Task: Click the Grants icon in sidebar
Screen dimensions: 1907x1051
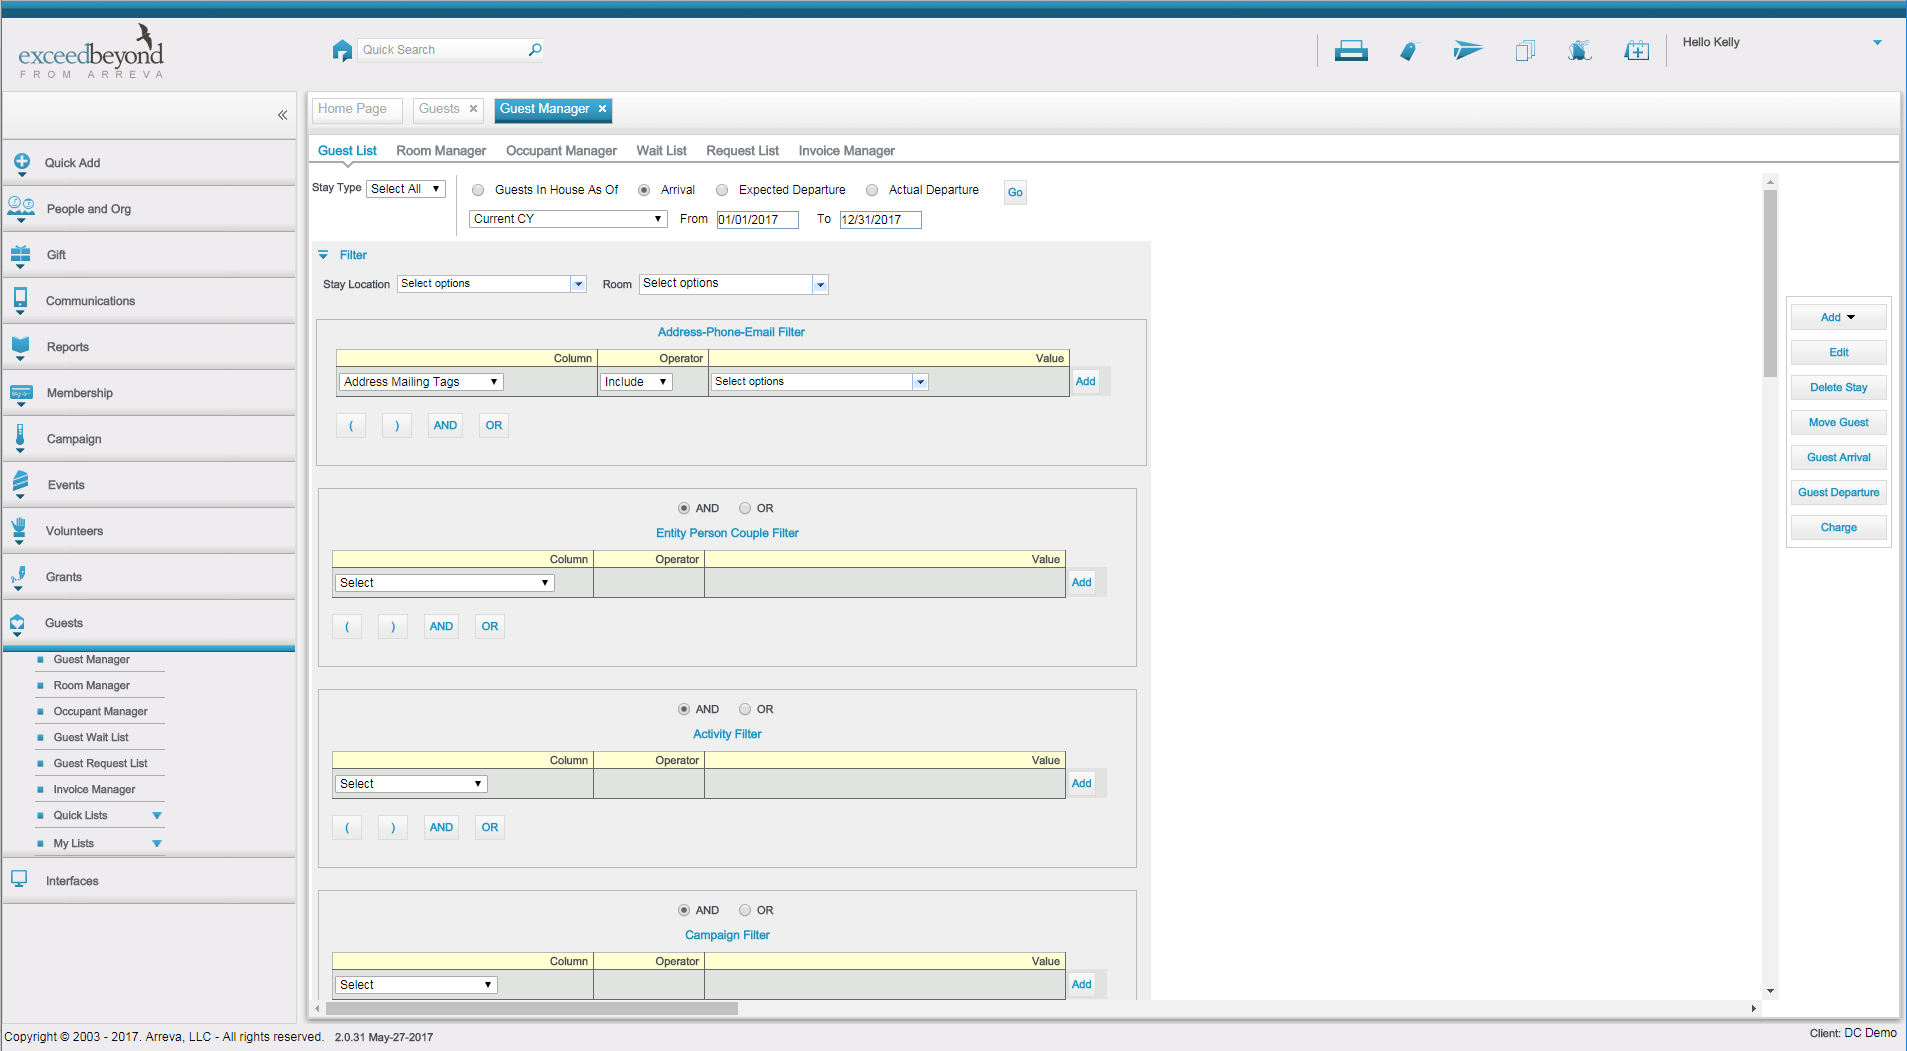Action: [19, 576]
